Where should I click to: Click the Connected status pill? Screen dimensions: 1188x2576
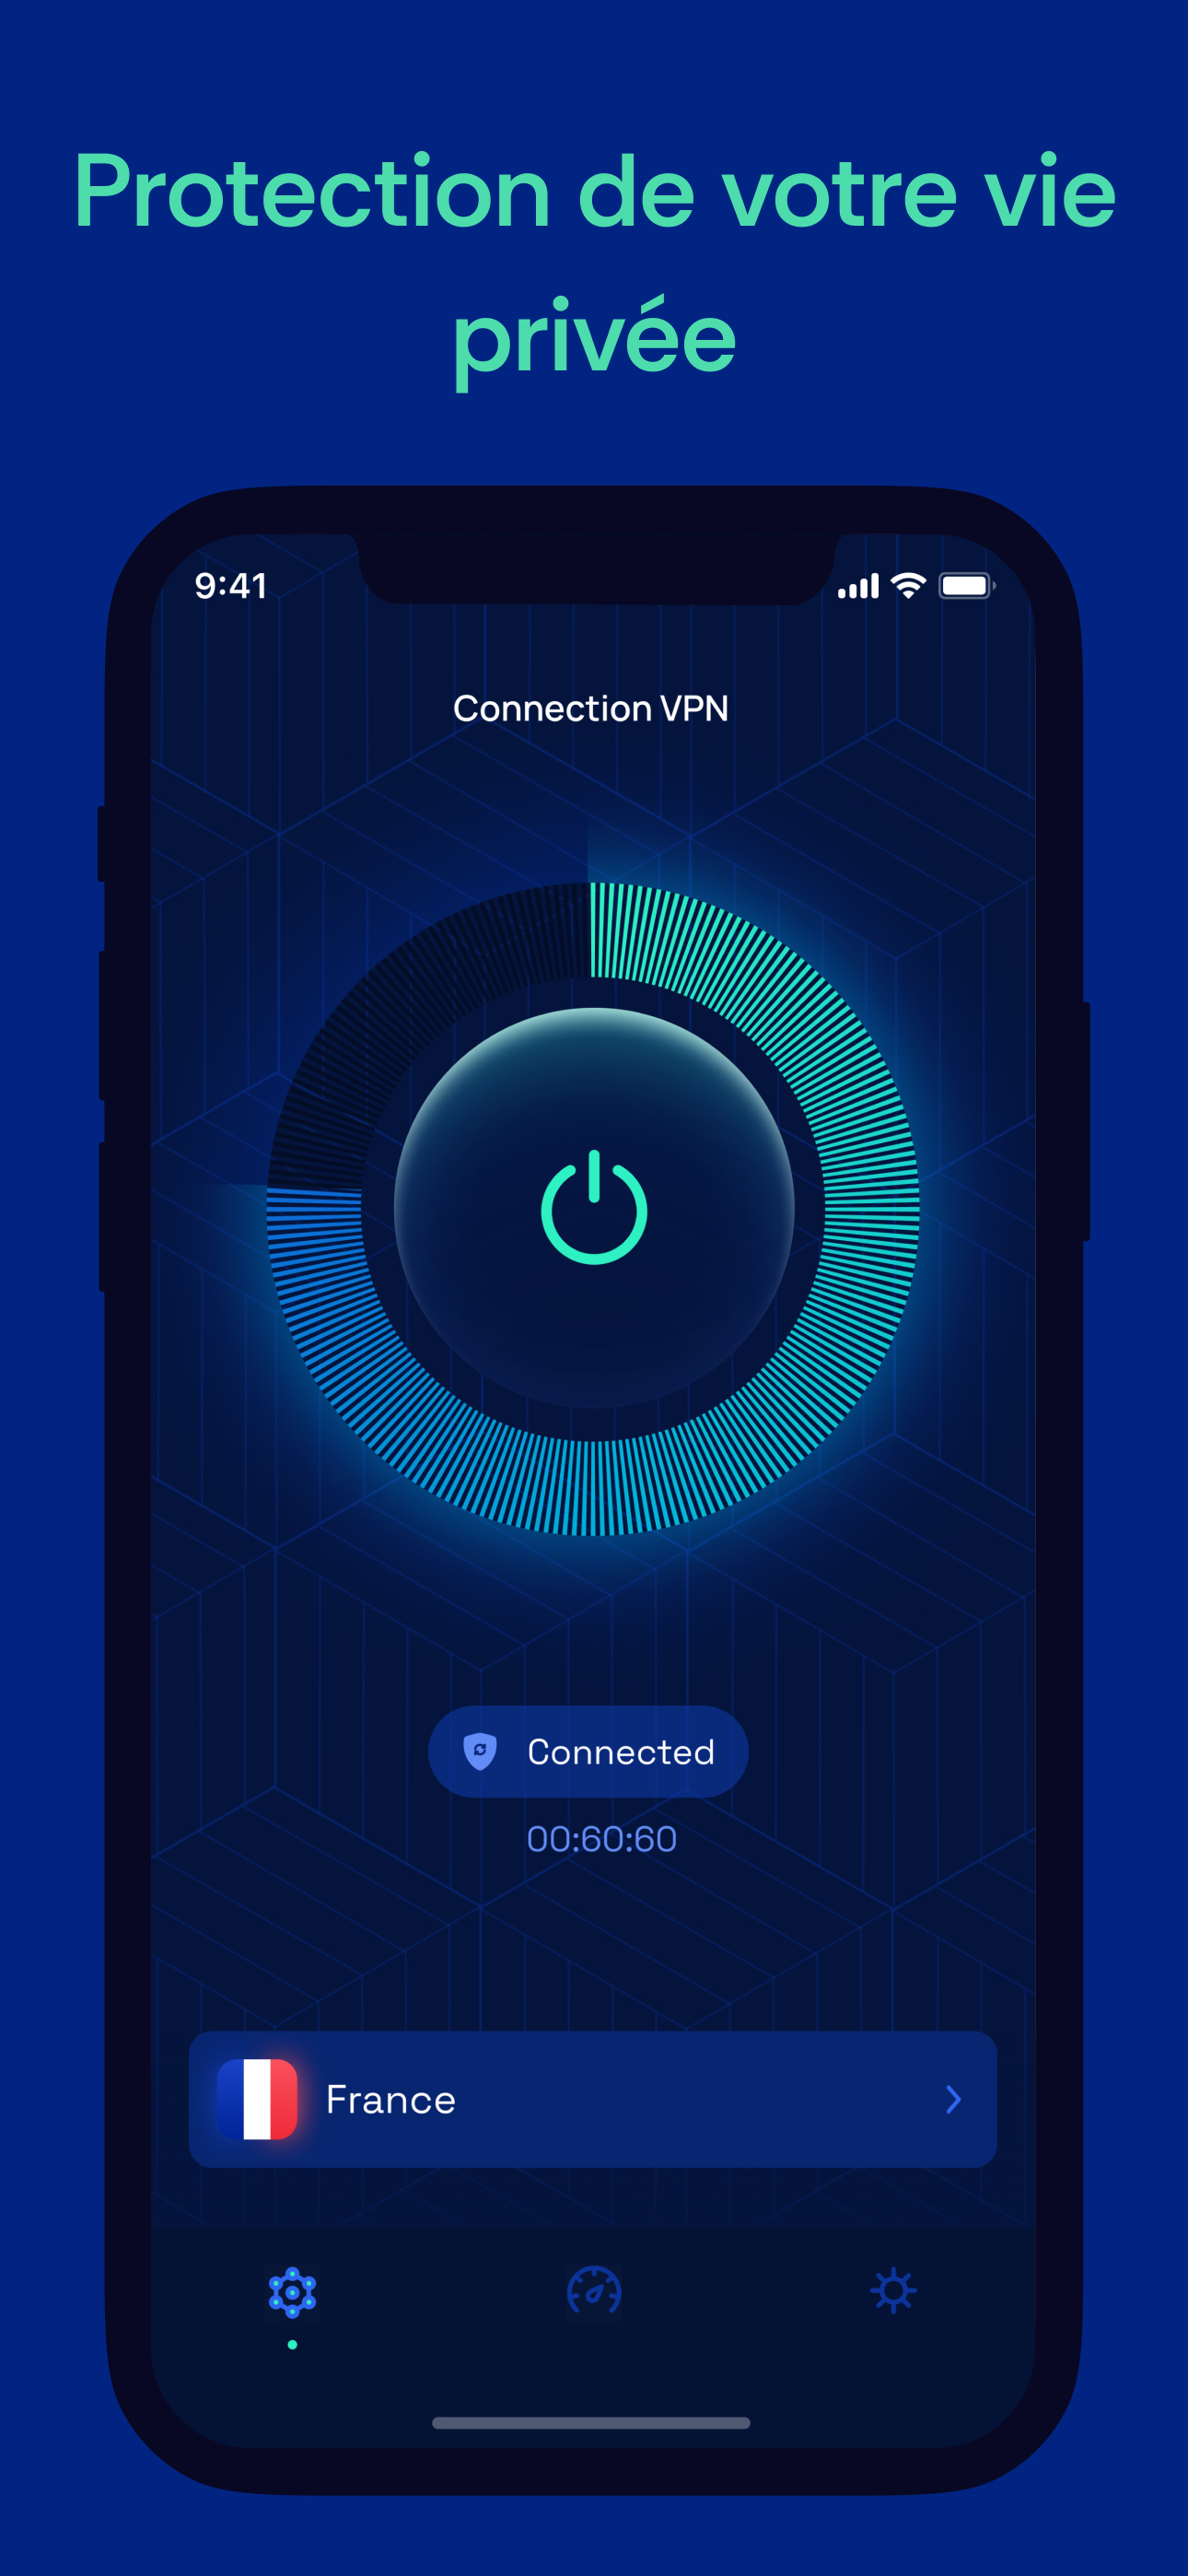tap(588, 1752)
